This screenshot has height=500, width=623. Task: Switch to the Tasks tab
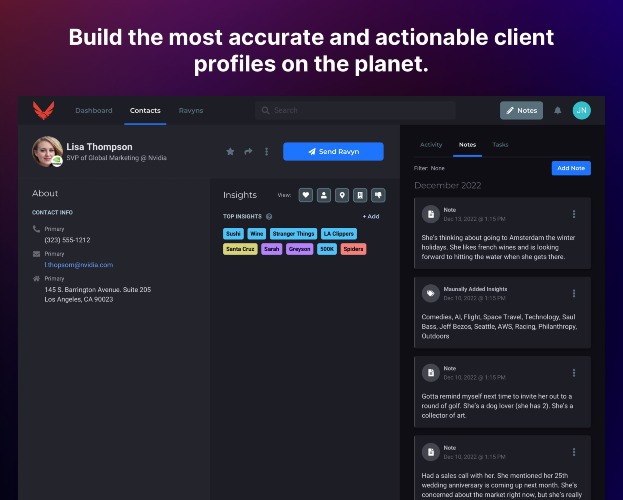click(x=500, y=145)
